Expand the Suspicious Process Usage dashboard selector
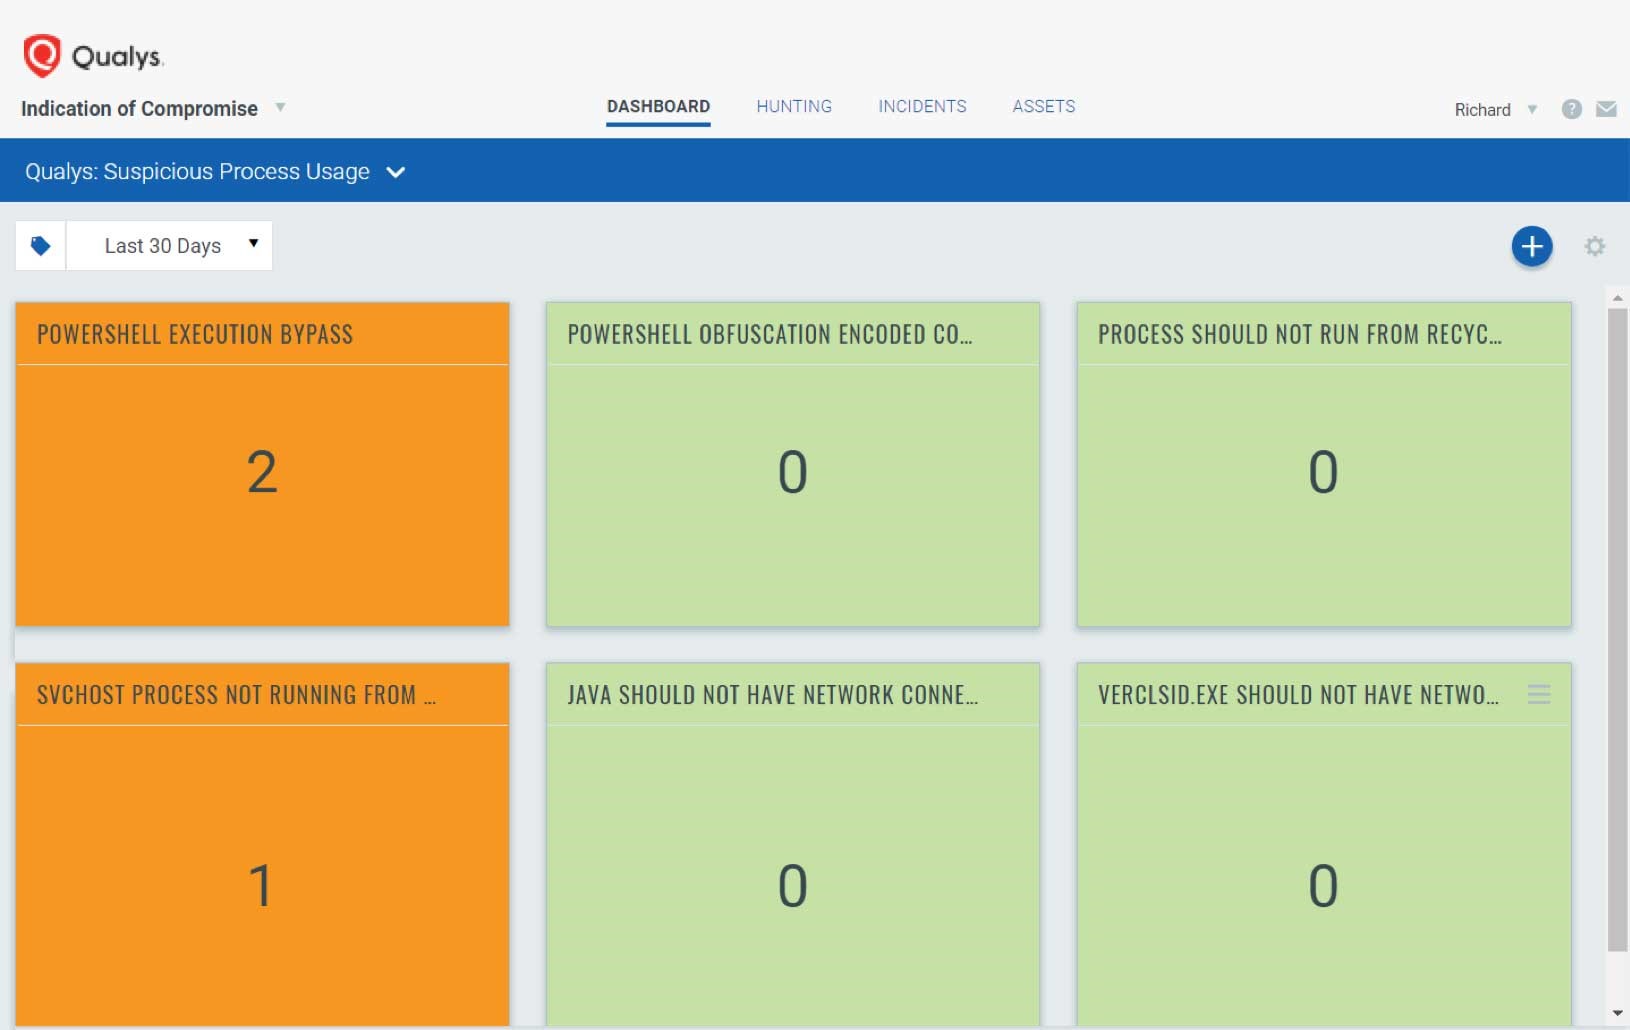This screenshot has height=1030, width=1630. [x=396, y=172]
